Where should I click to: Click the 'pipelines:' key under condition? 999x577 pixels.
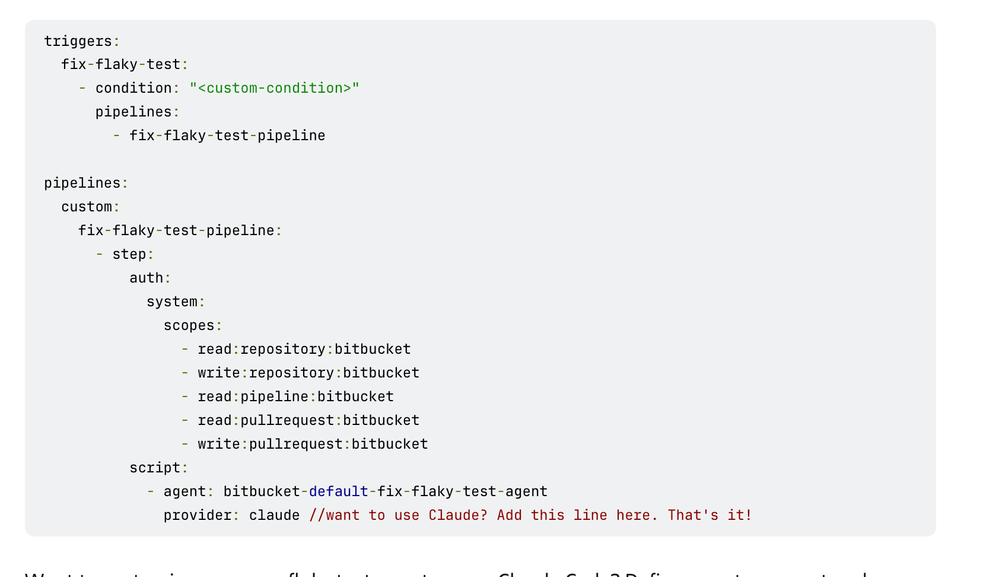tap(137, 112)
